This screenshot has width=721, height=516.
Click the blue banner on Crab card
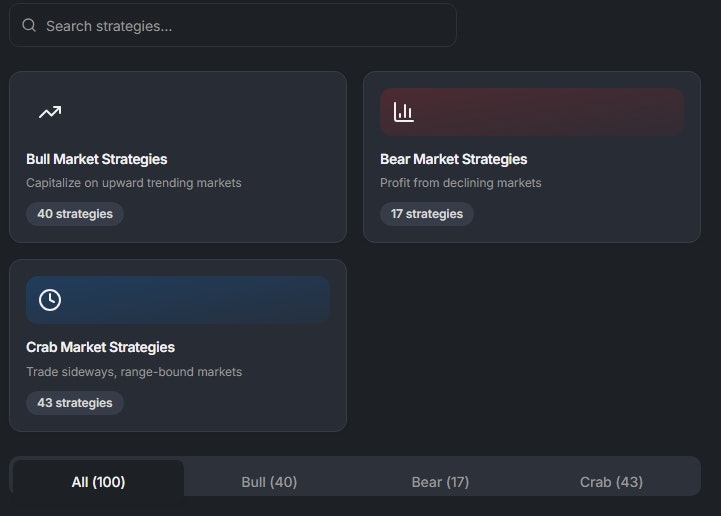(178, 300)
